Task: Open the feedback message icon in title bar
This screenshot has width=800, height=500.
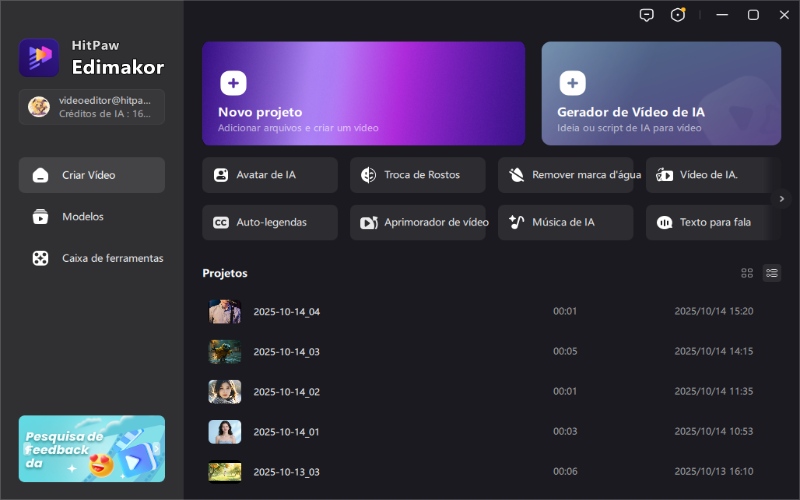Action: (646, 15)
